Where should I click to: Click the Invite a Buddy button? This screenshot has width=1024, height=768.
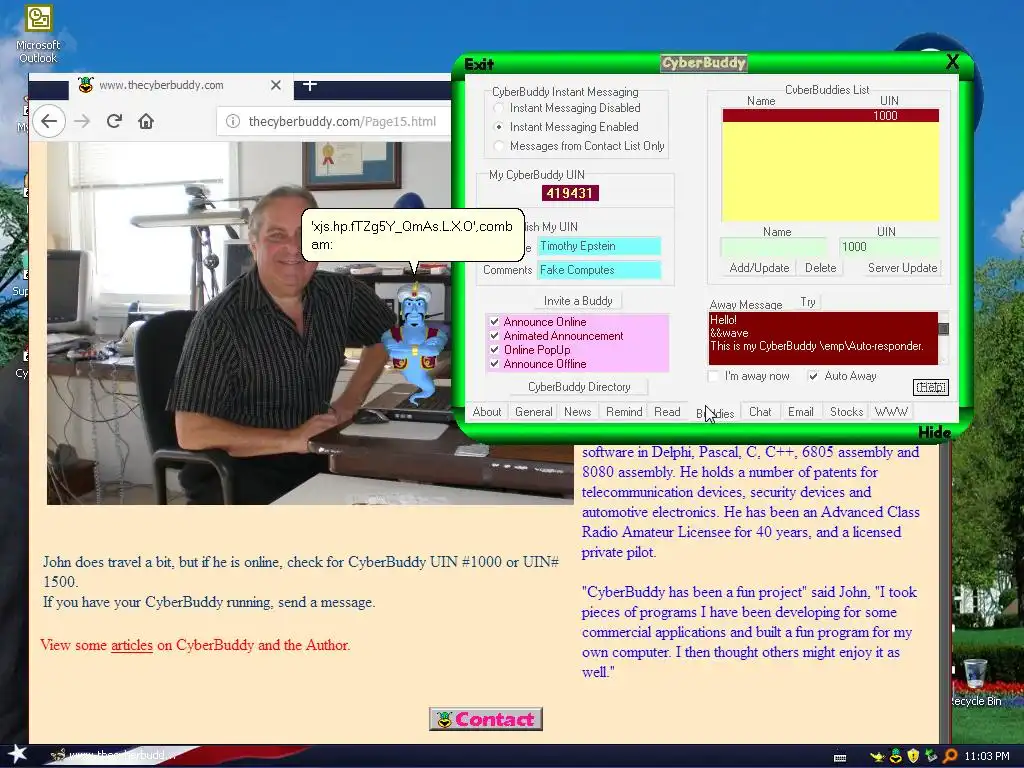pyautogui.click(x=578, y=301)
